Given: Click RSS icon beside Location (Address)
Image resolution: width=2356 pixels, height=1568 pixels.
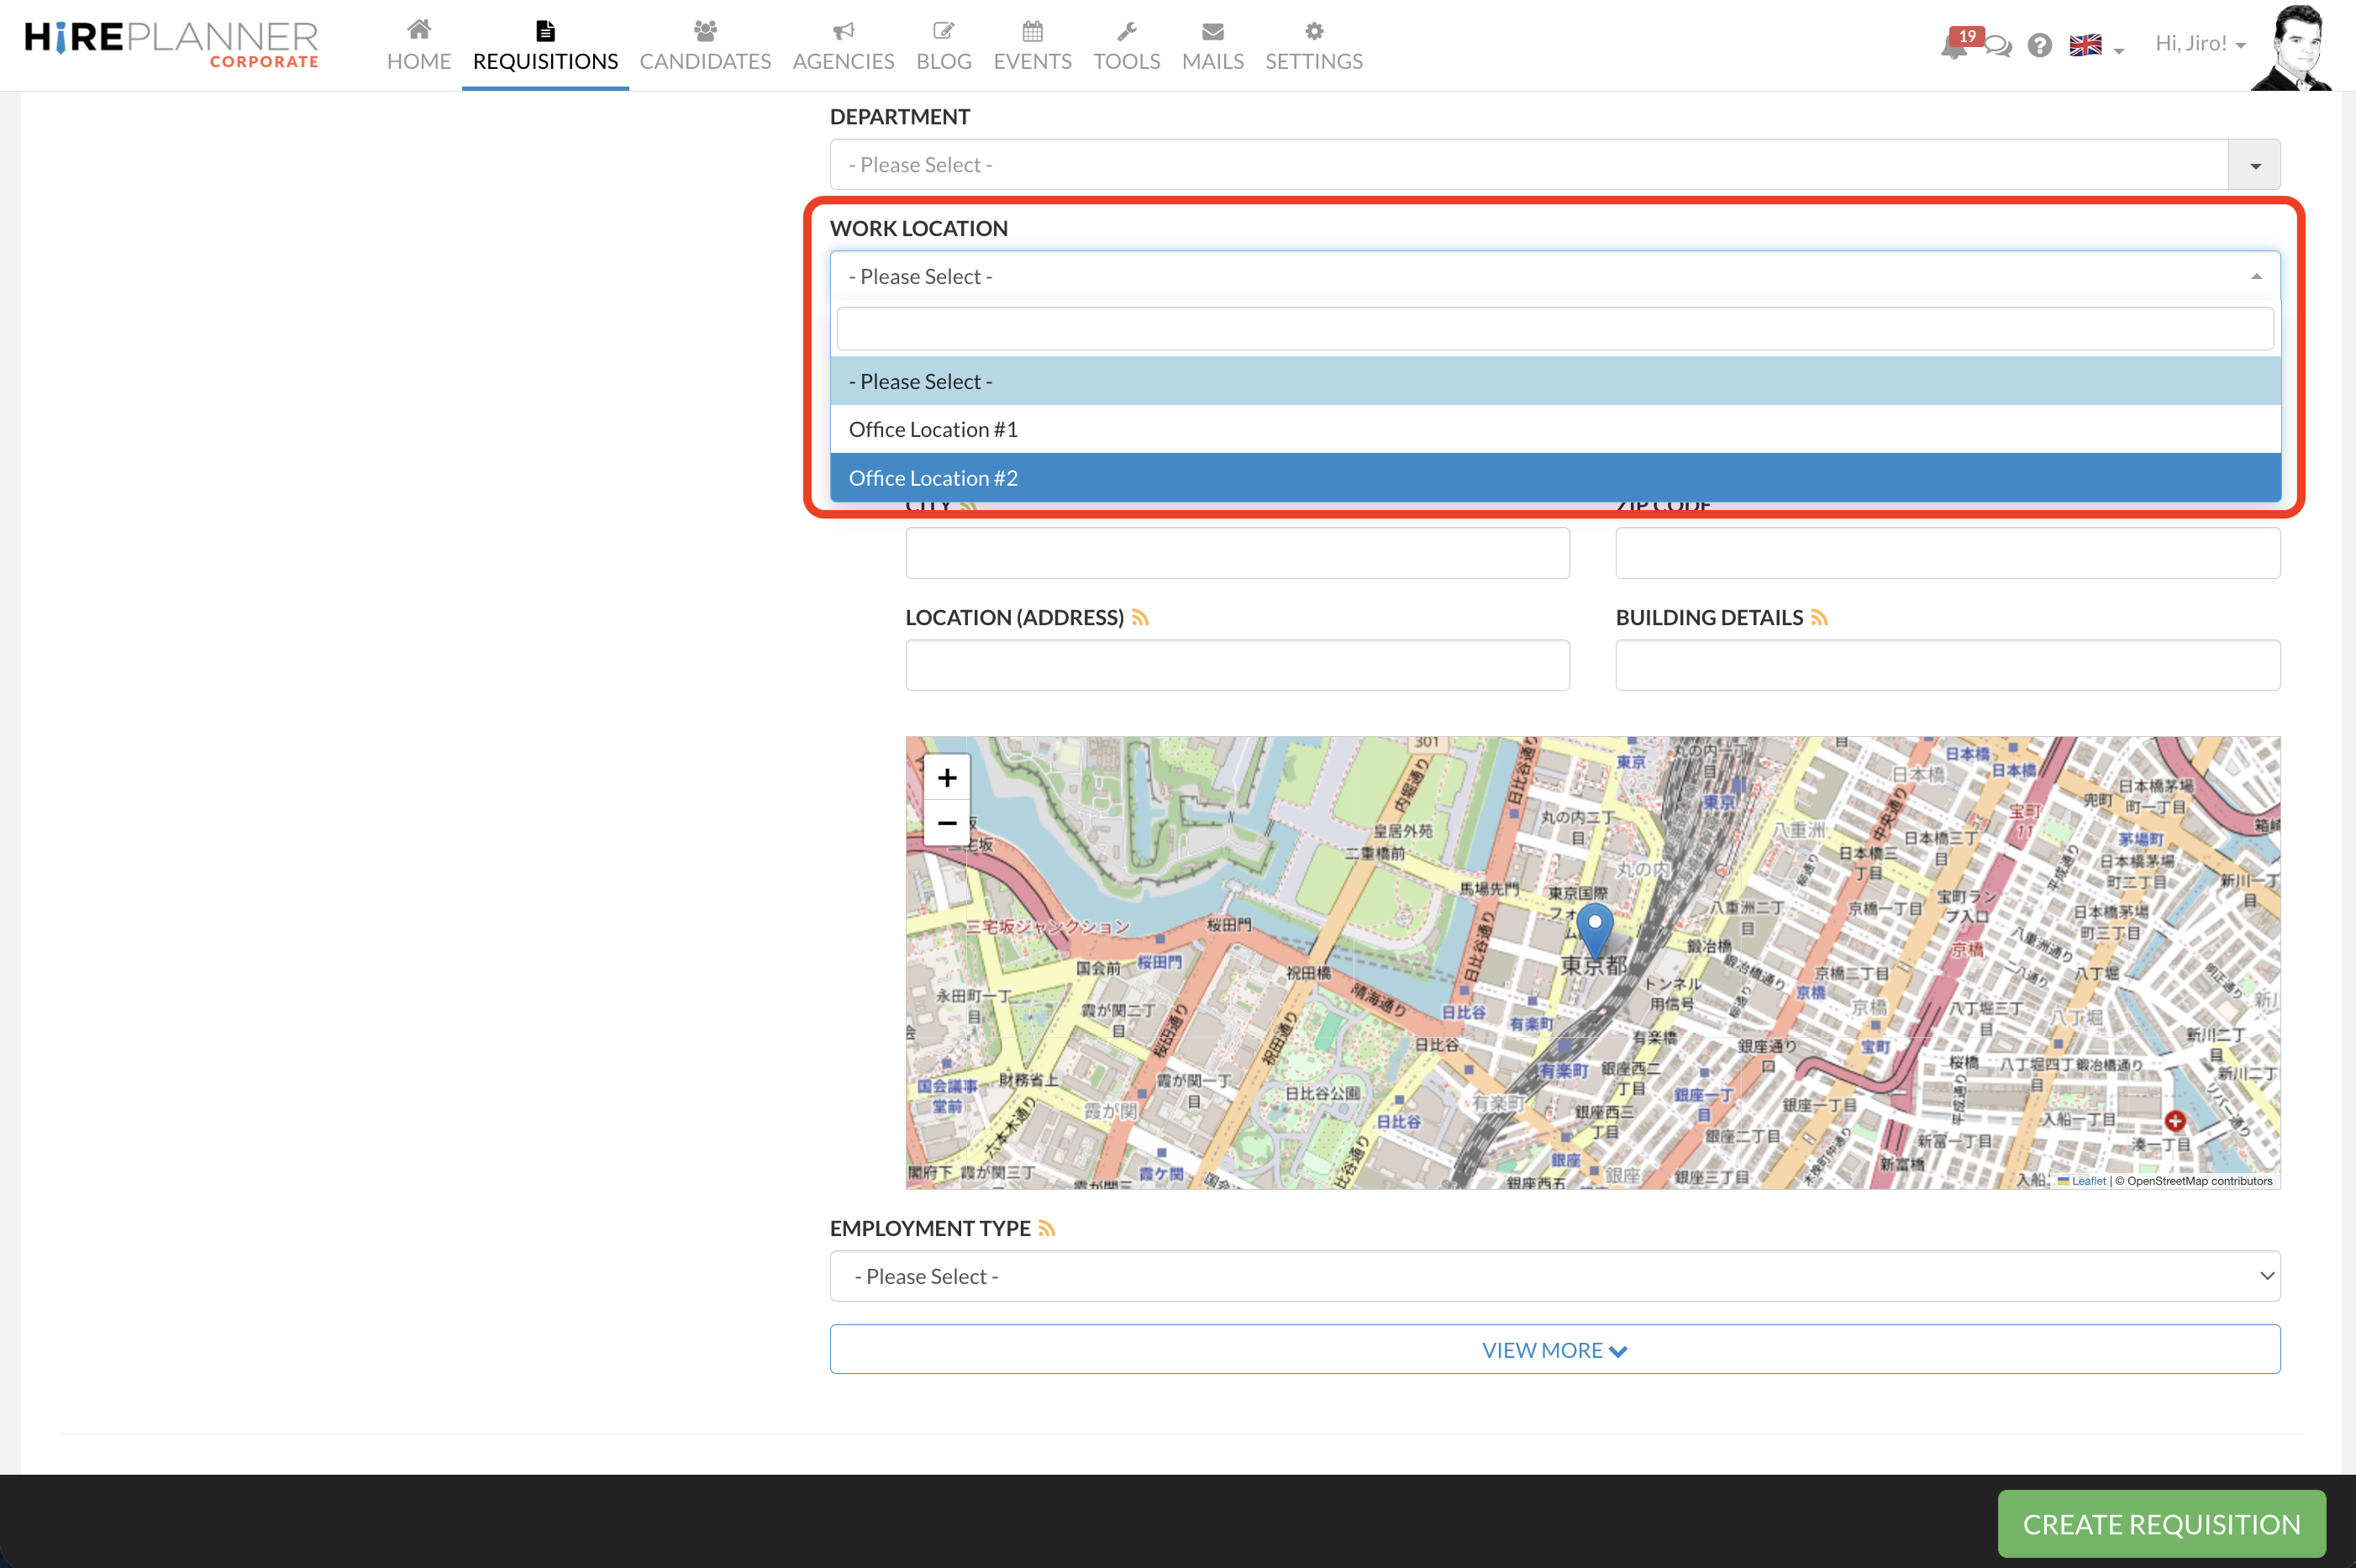Looking at the screenshot, I should pyautogui.click(x=1140, y=618).
